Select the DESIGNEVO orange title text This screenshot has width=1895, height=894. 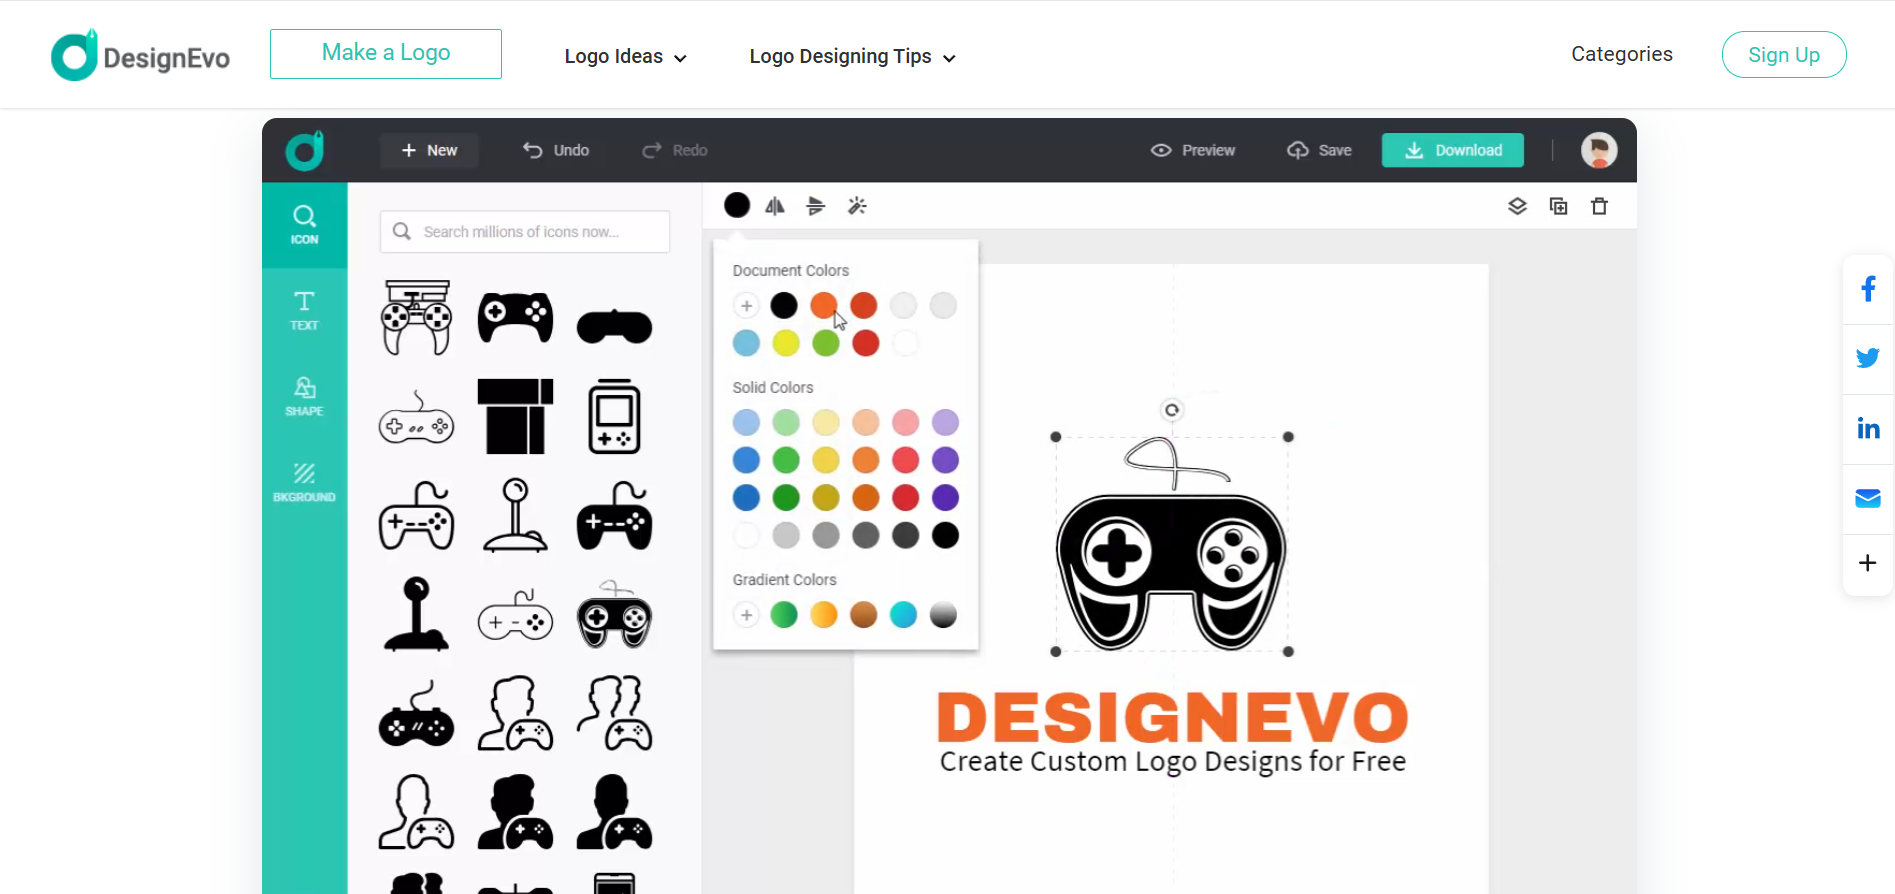click(x=1173, y=718)
